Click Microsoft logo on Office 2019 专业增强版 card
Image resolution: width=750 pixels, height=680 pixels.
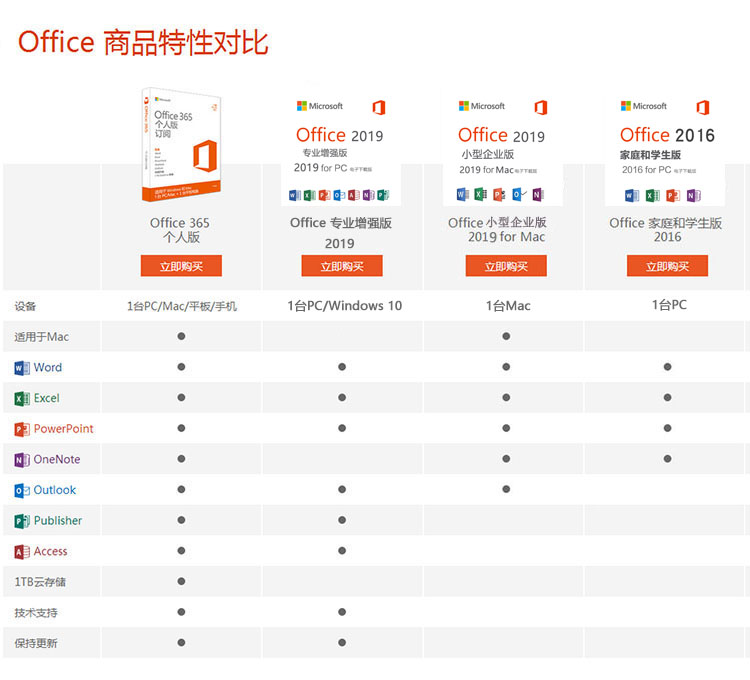320,106
